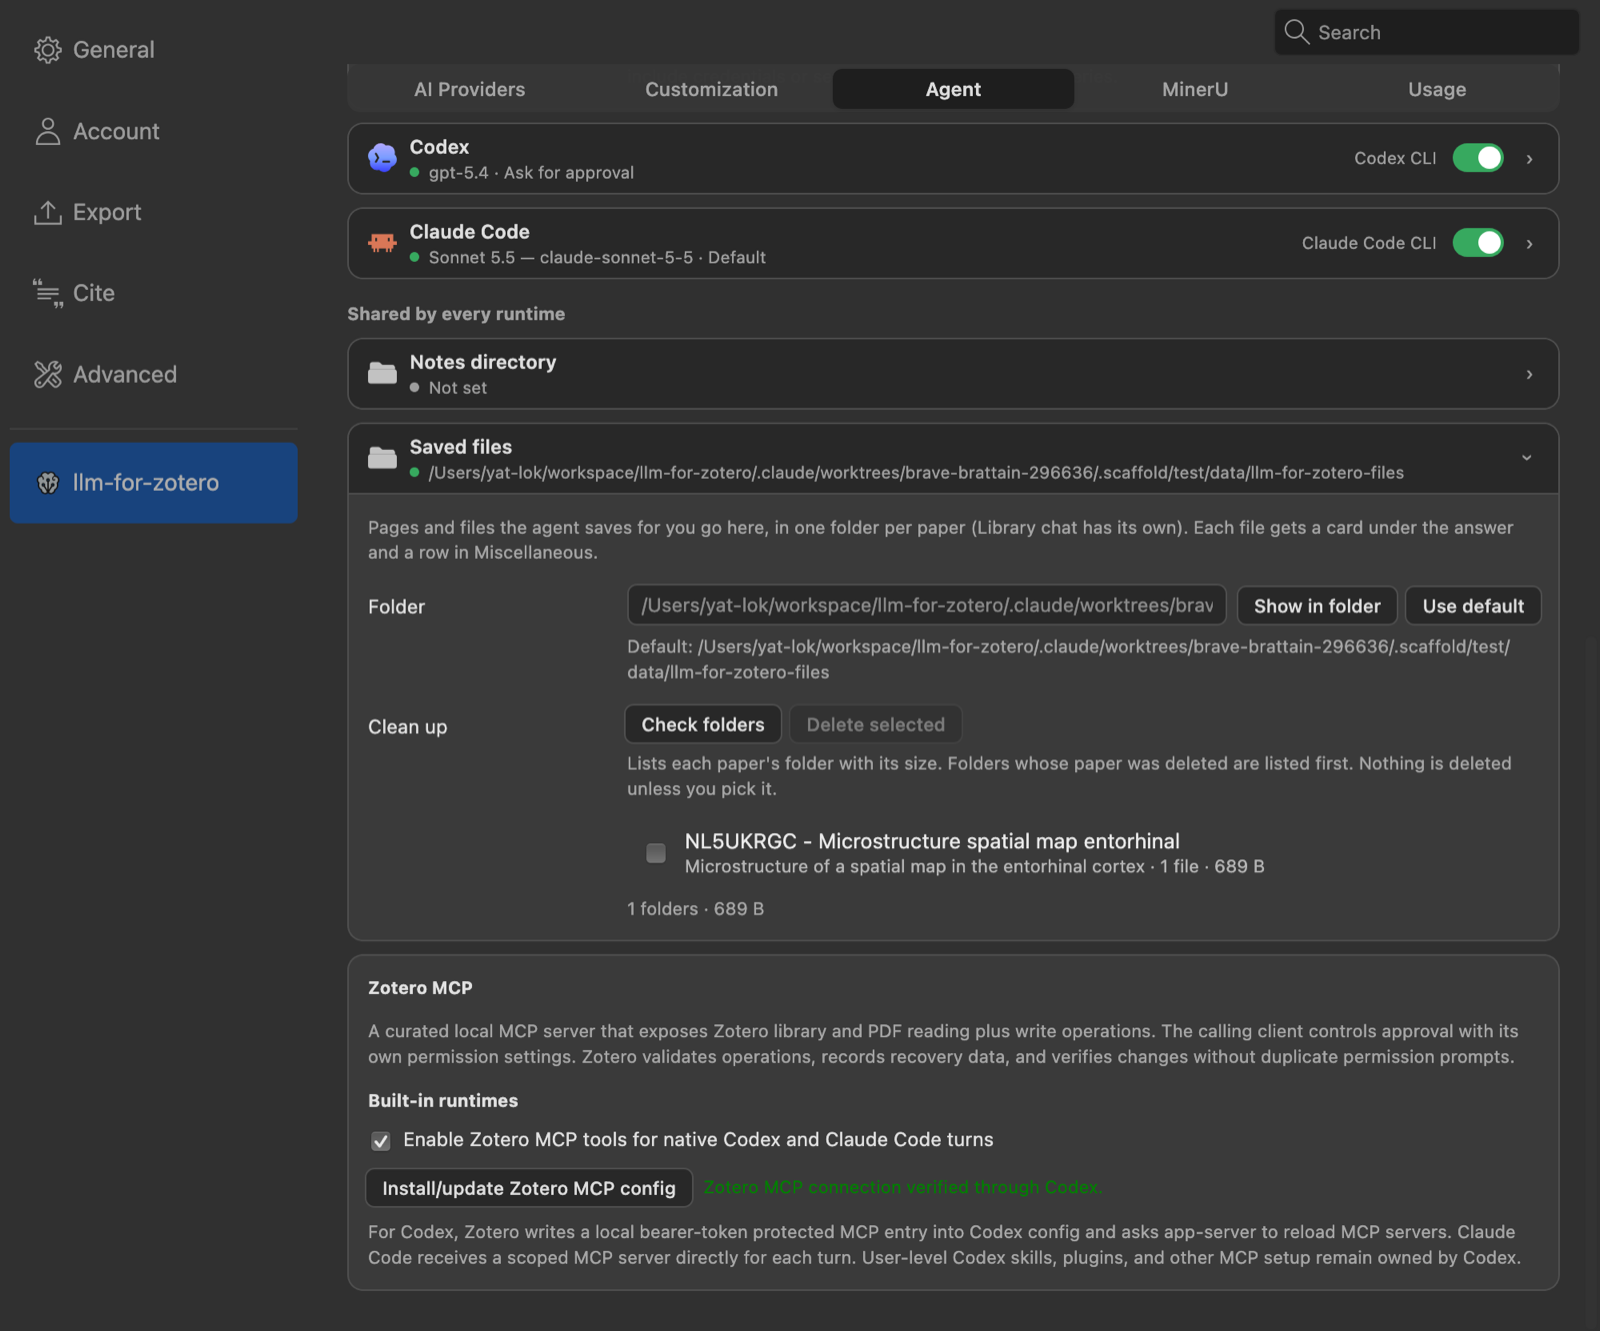Screen dimensions: 1600x1331
Task: Click into the Search field
Action: point(1427,32)
